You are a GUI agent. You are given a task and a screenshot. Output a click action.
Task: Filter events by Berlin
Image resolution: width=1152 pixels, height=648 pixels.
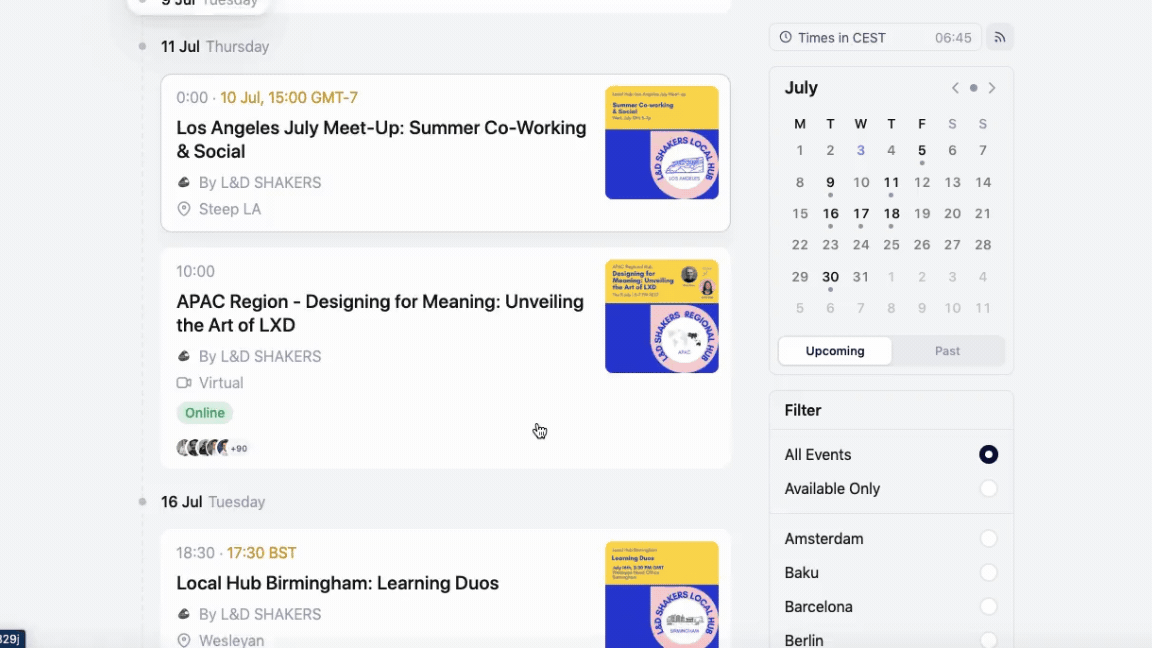click(x=988, y=641)
